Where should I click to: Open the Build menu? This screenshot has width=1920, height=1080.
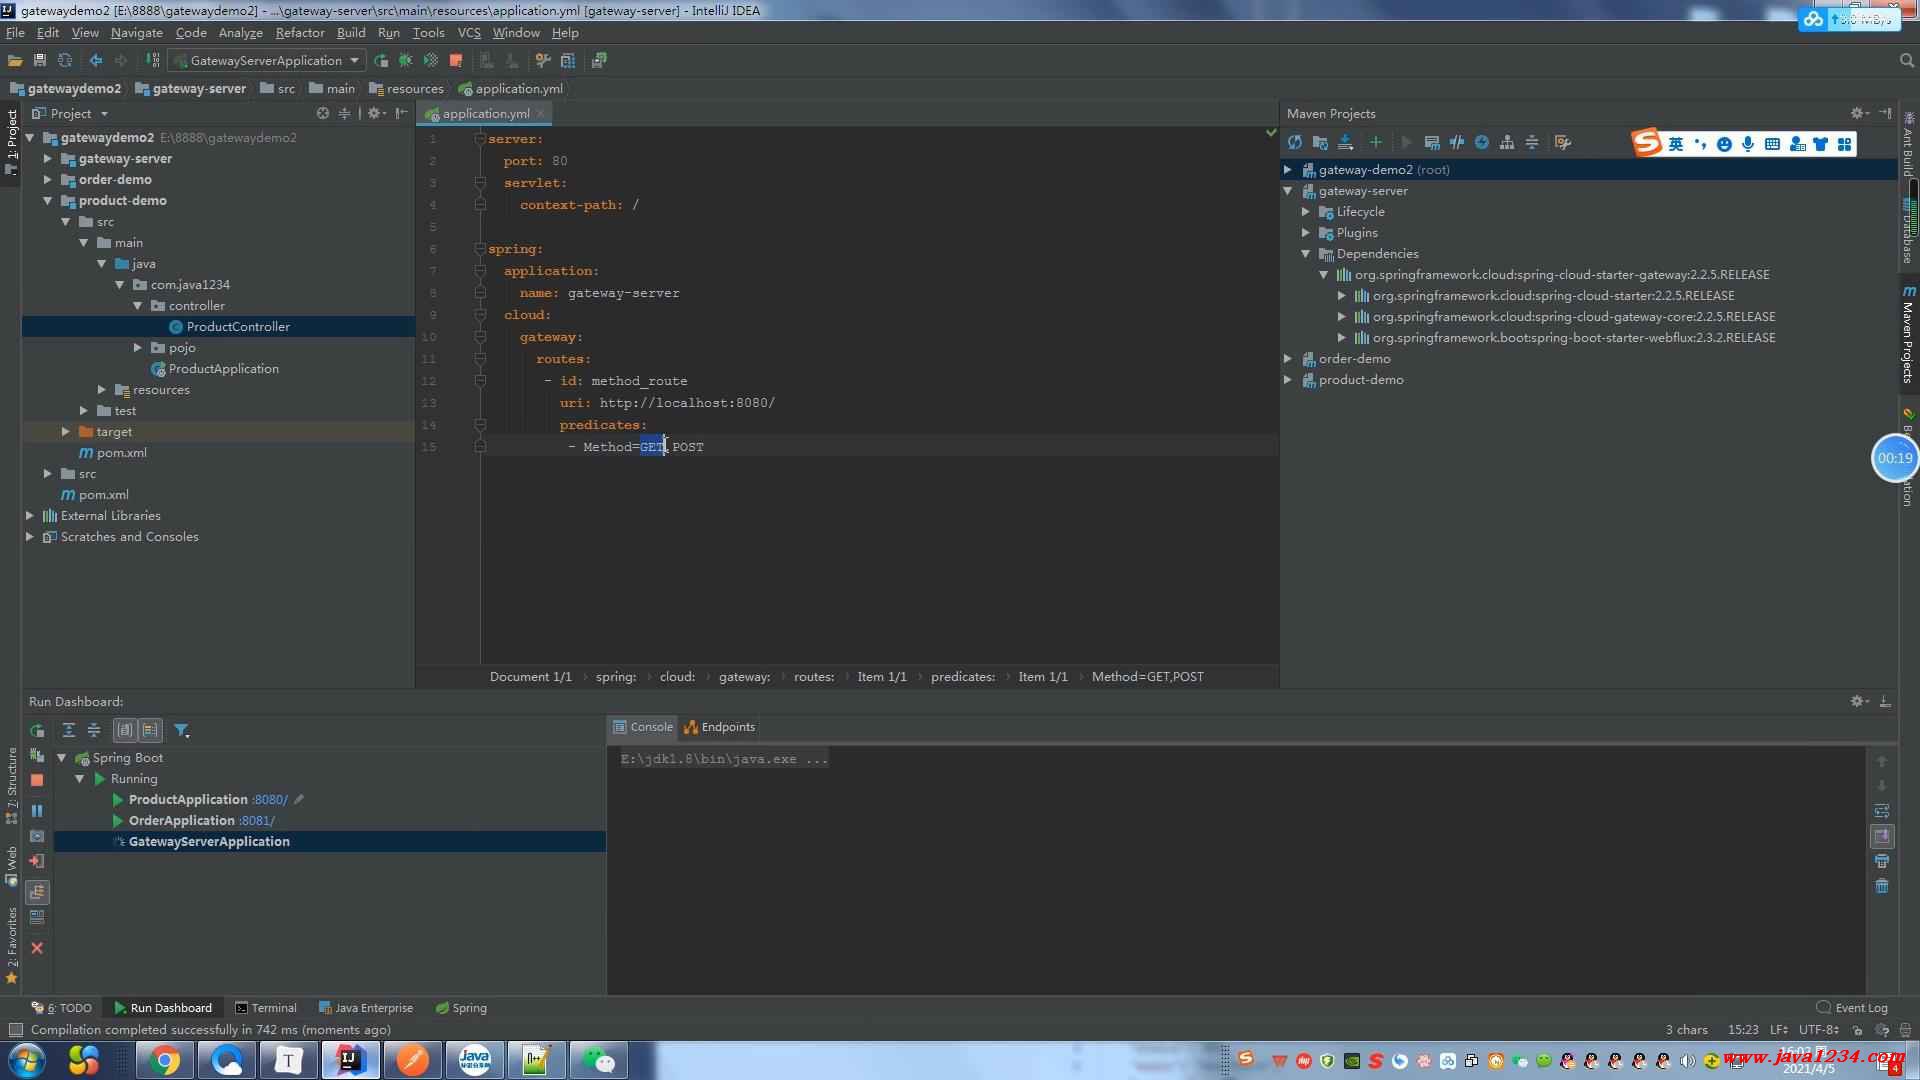pos(351,32)
